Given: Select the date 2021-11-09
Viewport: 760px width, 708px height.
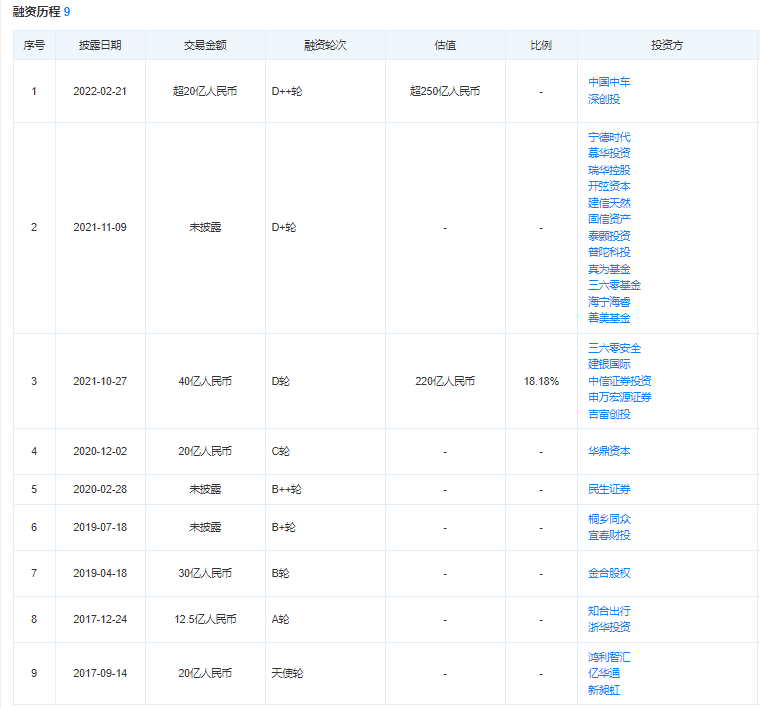Looking at the screenshot, I should tap(100, 227).
